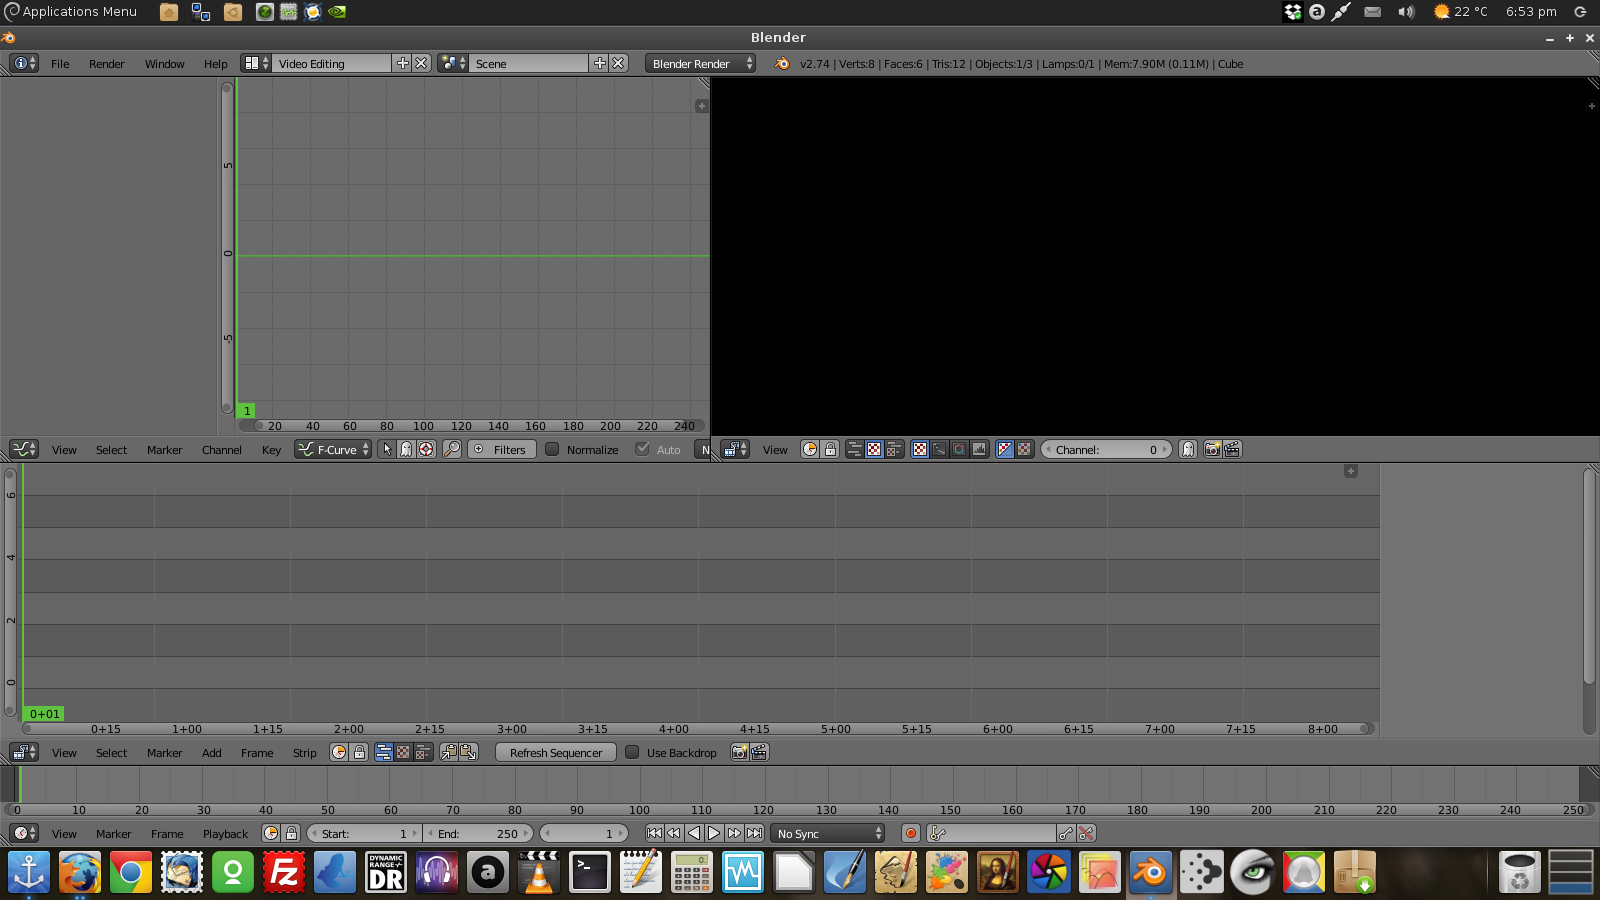Open the Filters button
This screenshot has height=900, width=1600.
502,449
